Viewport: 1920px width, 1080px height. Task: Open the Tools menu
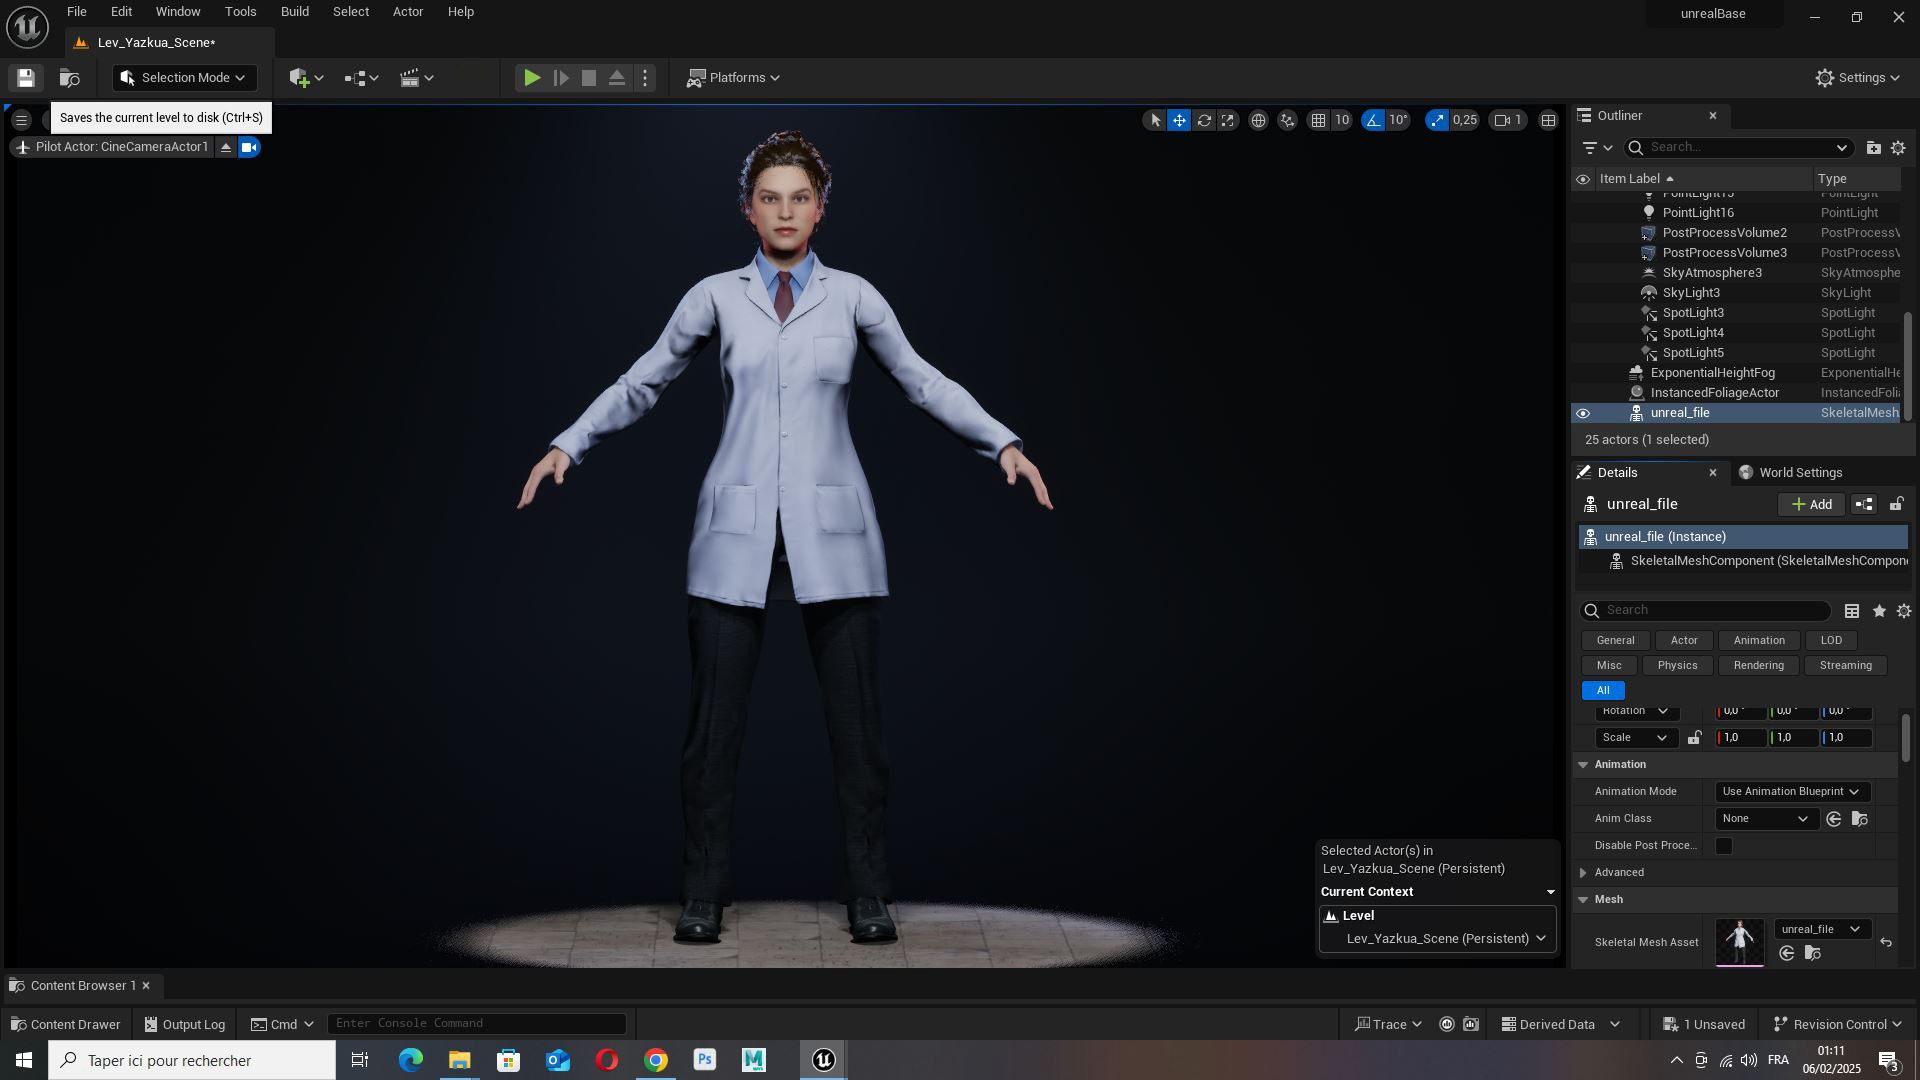[240, 12]
